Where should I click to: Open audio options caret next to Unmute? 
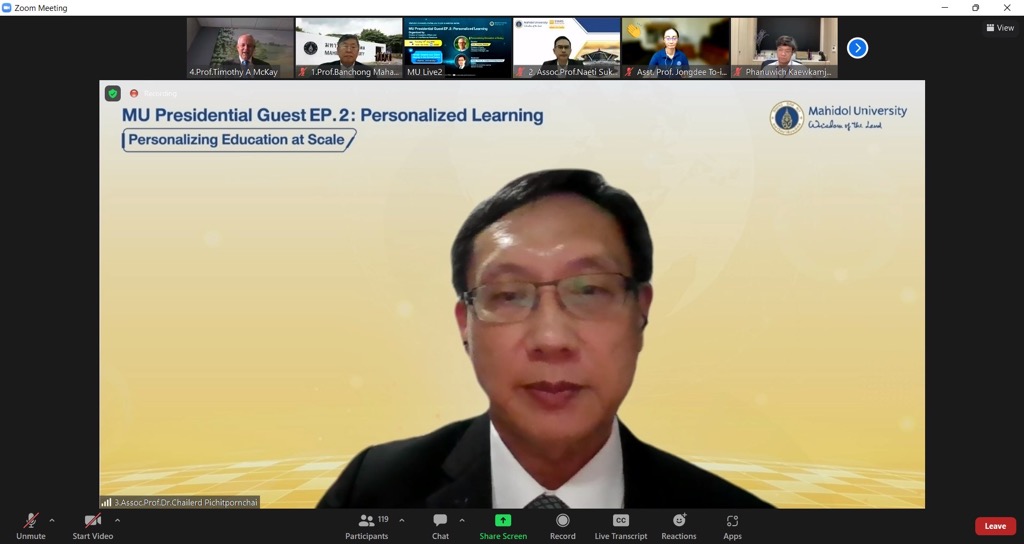click(52, 520)
